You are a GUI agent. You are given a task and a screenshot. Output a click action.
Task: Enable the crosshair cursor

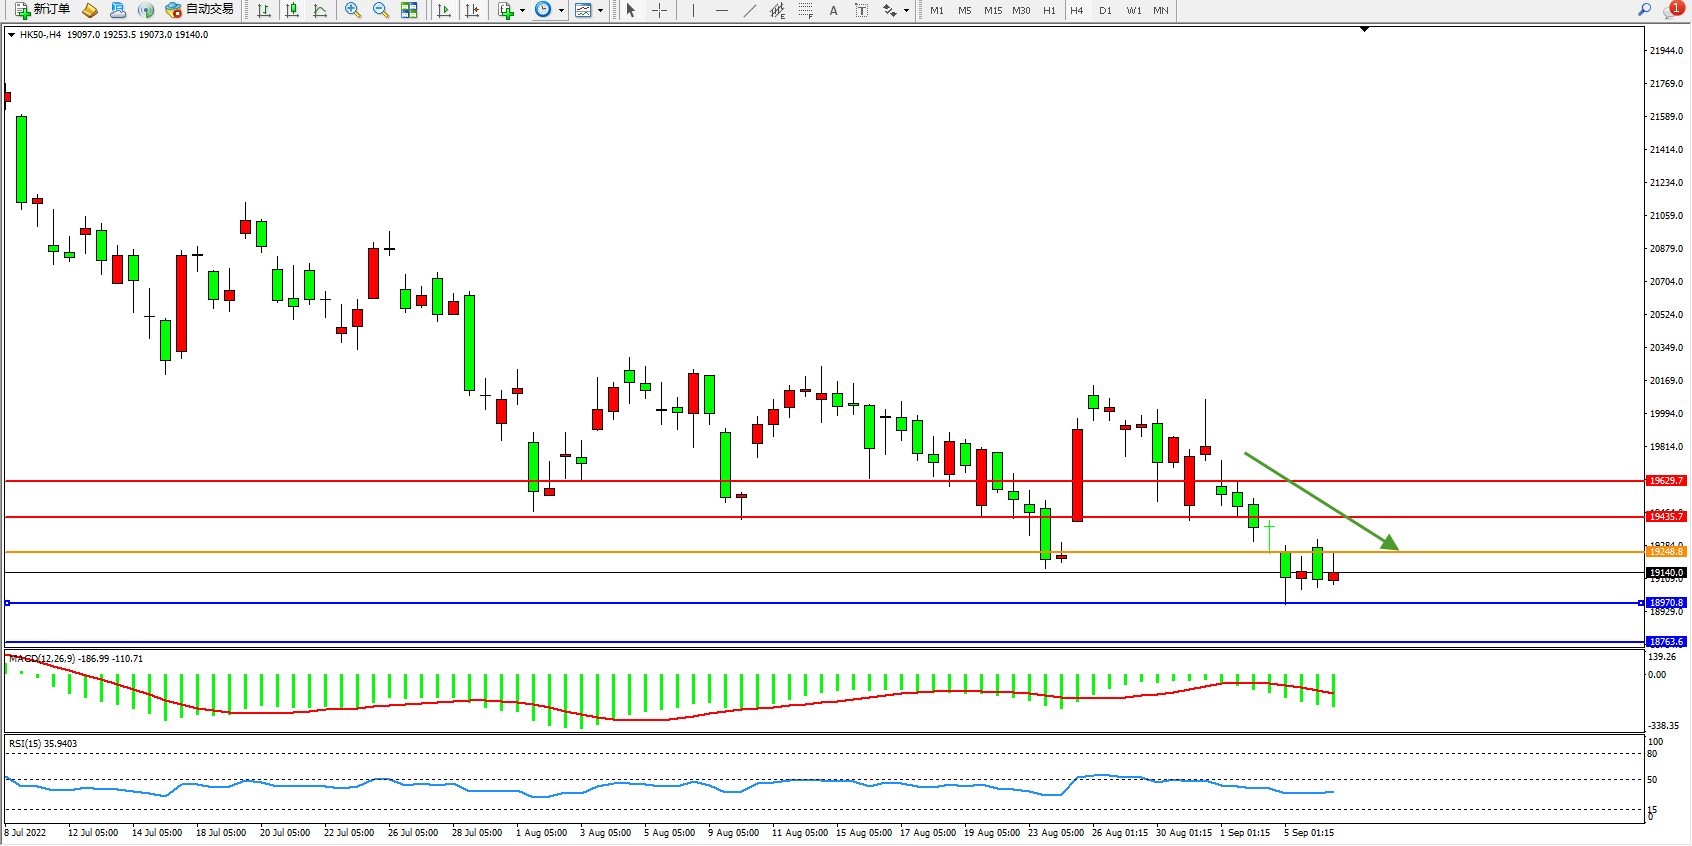tap(659, 10)
